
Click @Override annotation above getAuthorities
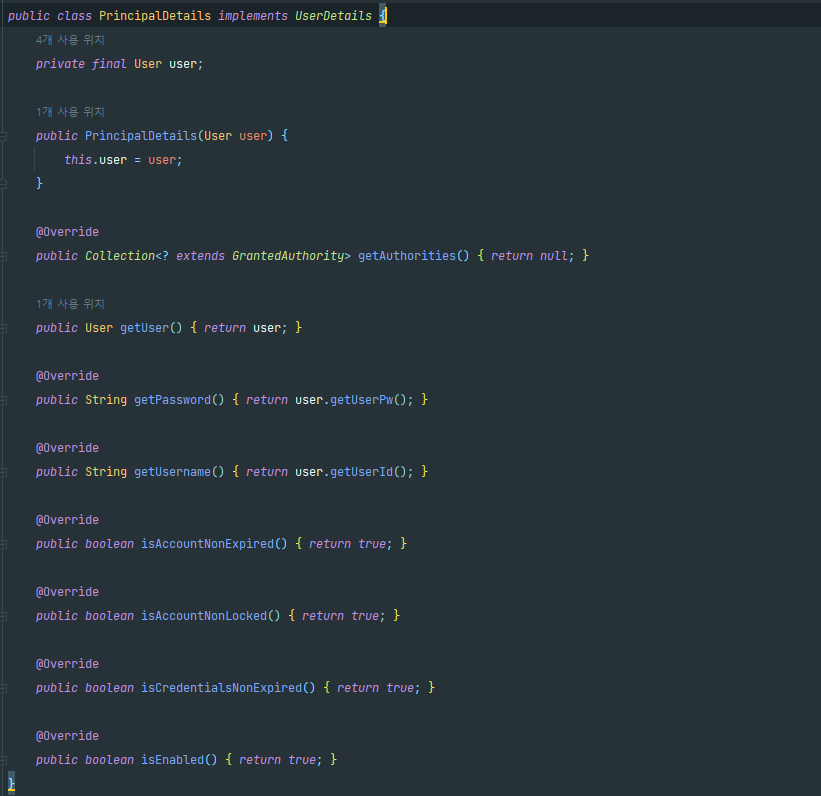click(x=67, y=232)
